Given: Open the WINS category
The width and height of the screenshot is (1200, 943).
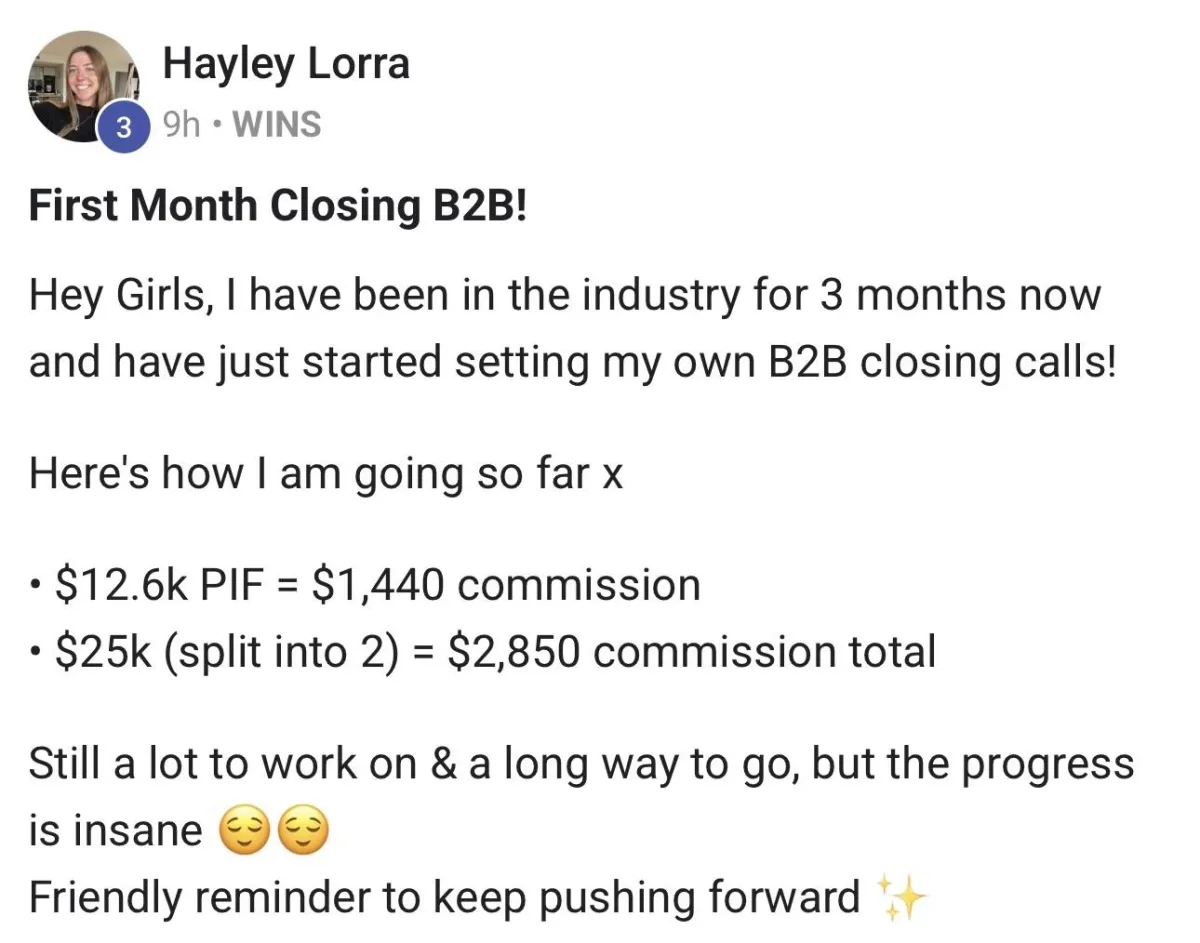Looking at the screenshot, I should (276, 126).
